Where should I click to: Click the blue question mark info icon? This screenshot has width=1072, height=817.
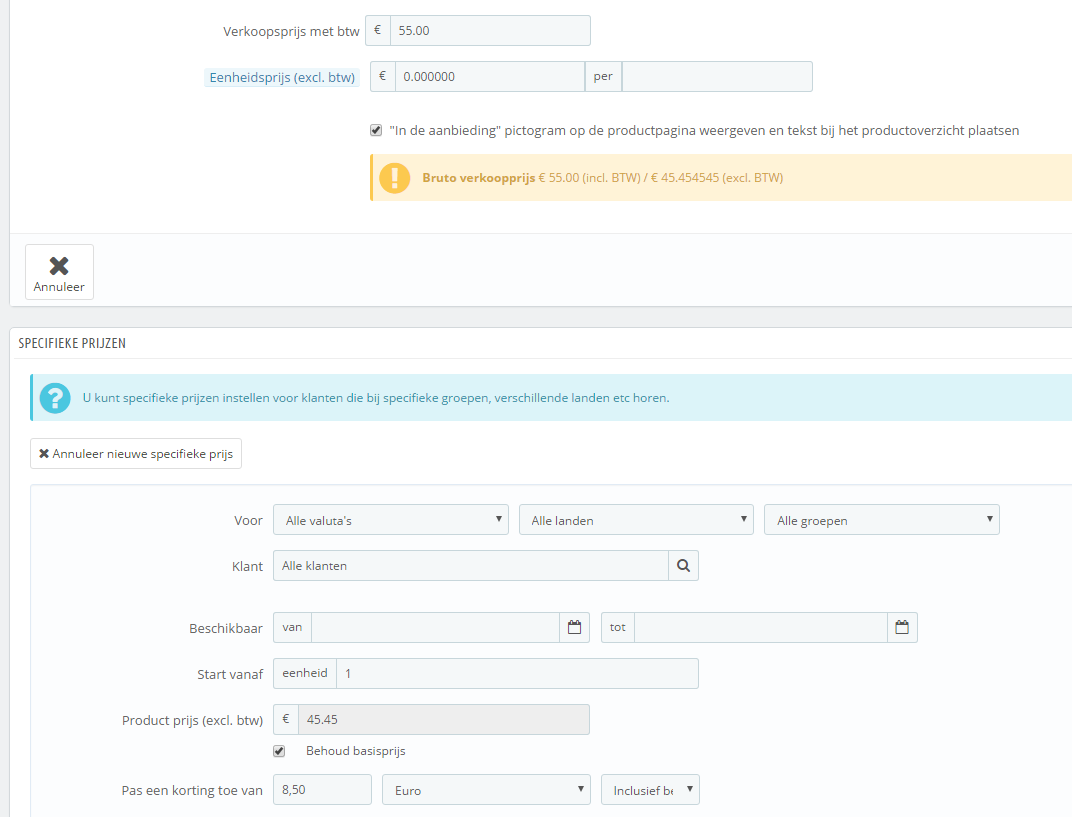point(55,397)
